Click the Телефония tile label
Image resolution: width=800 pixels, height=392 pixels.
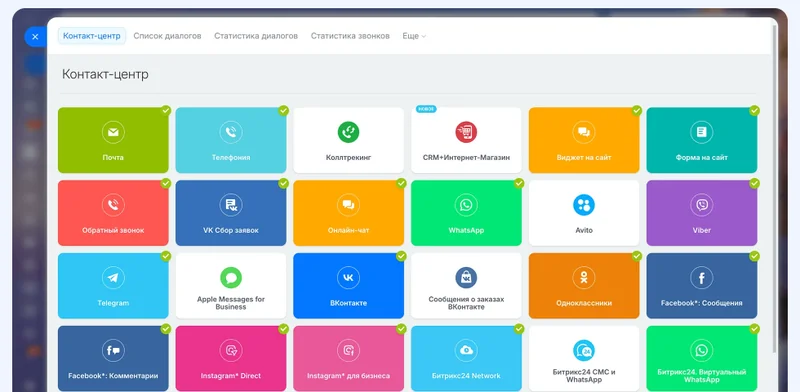pos(231,158)
